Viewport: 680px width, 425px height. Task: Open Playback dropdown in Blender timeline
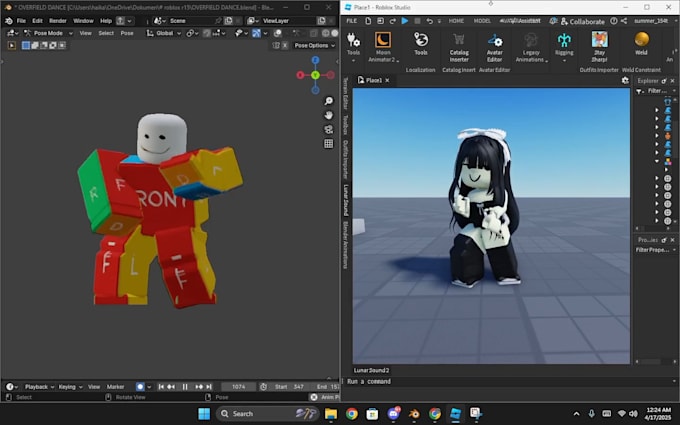pos(39,386)
